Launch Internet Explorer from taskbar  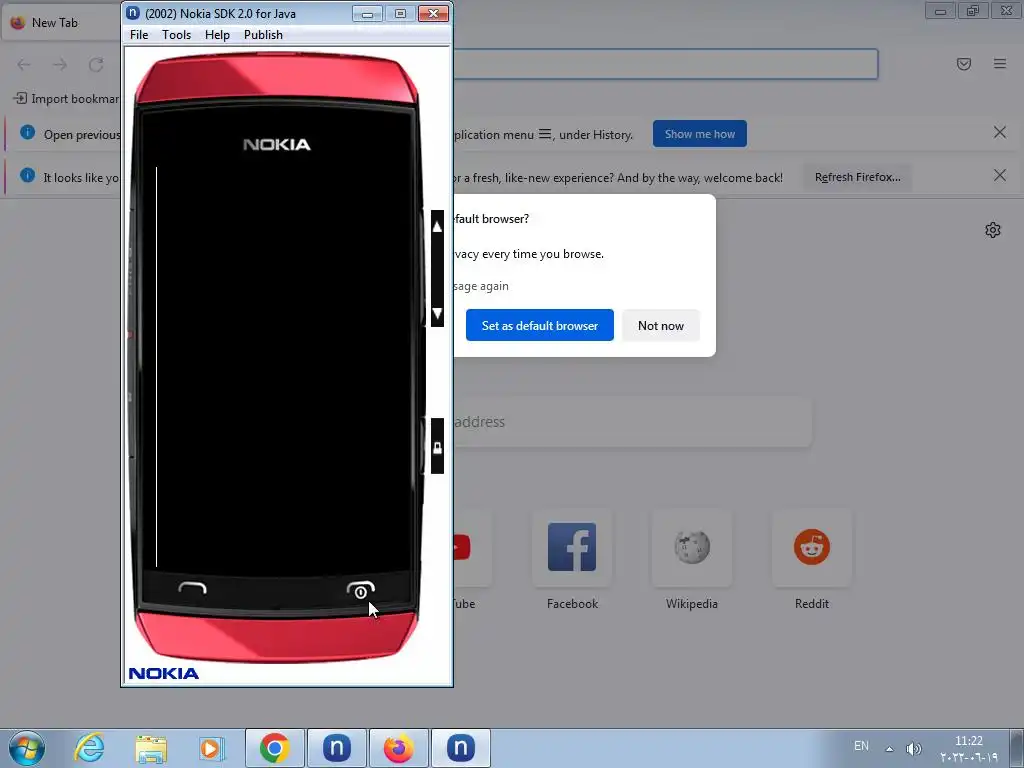point(89,748)
